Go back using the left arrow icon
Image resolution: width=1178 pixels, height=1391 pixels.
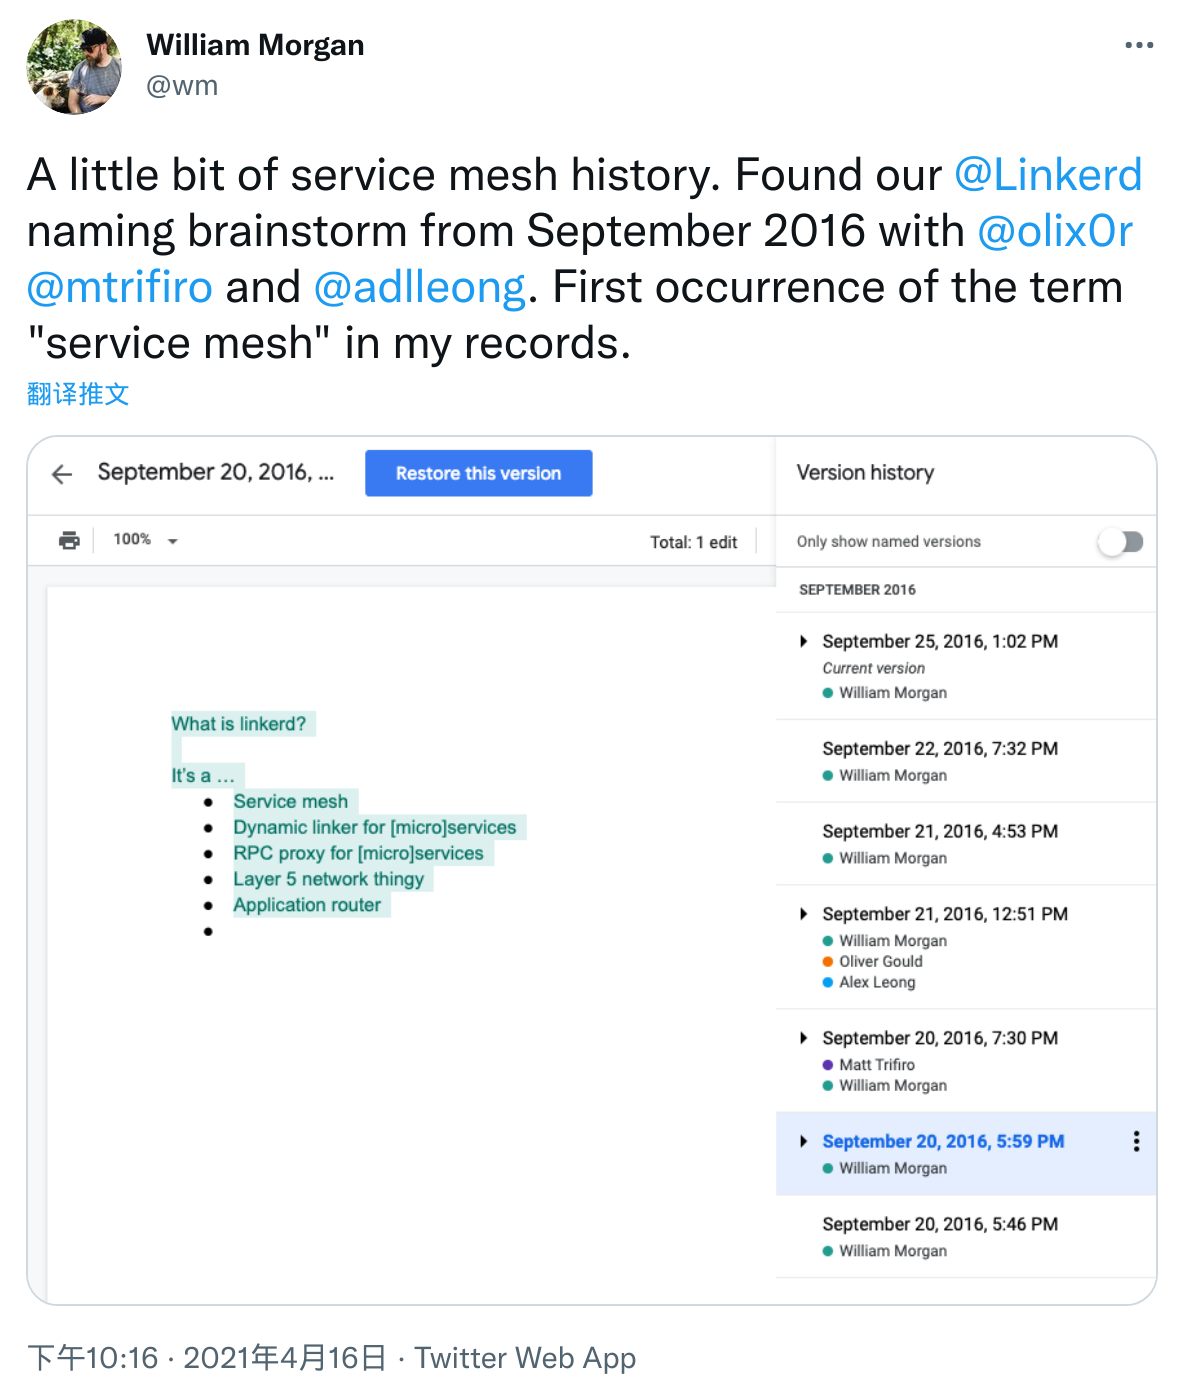click(x=62, y=474)
